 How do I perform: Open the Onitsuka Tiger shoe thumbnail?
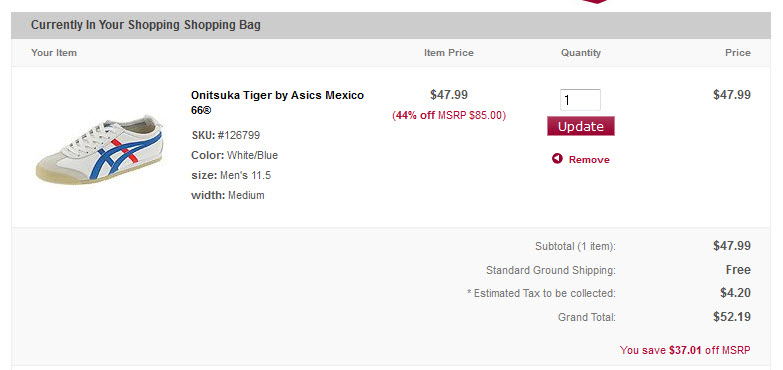coord(99,149)
